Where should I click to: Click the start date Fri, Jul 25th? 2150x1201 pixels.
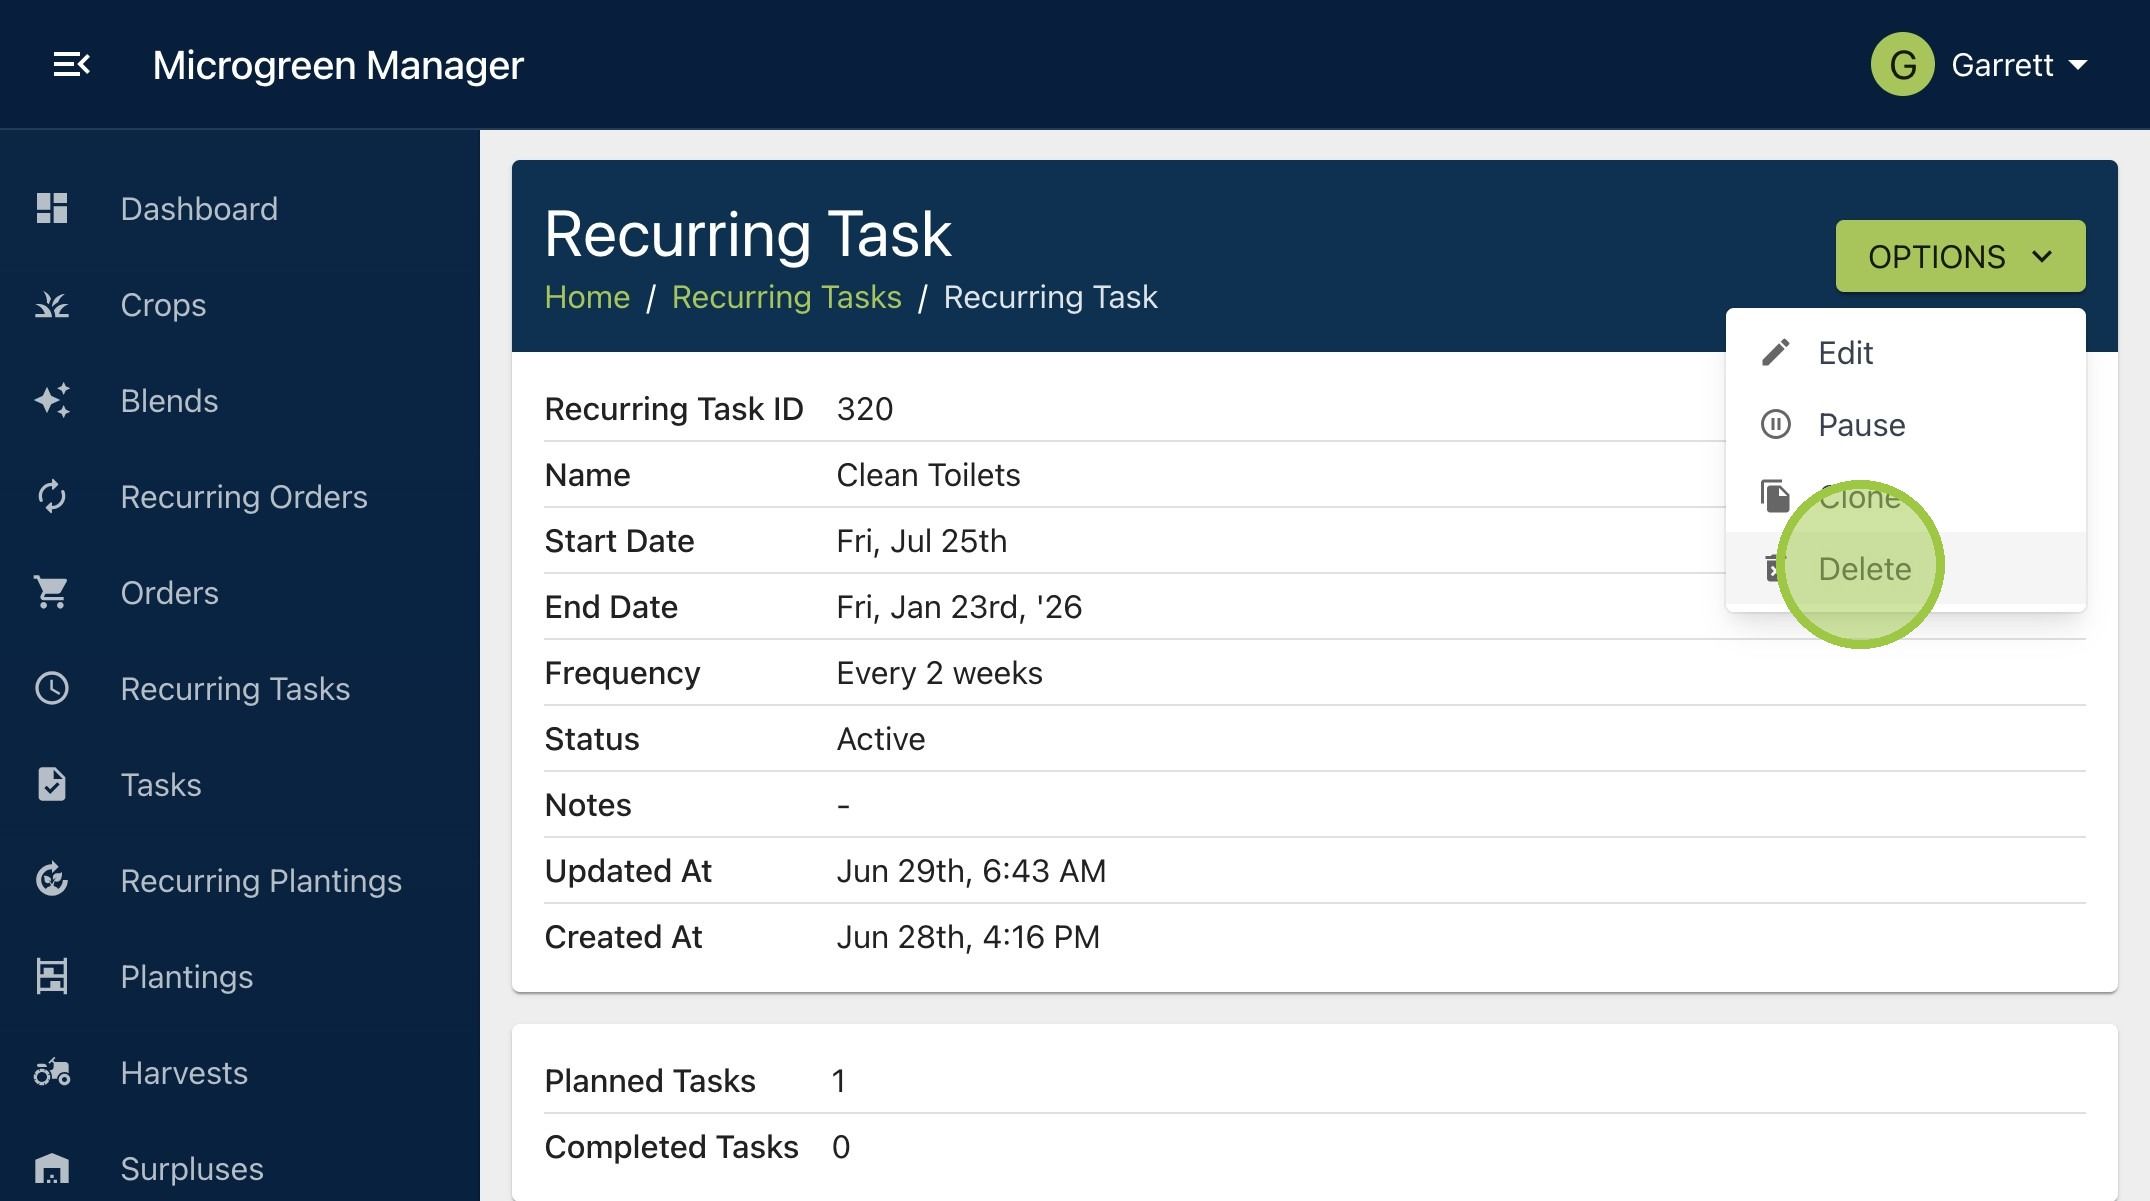921,541
